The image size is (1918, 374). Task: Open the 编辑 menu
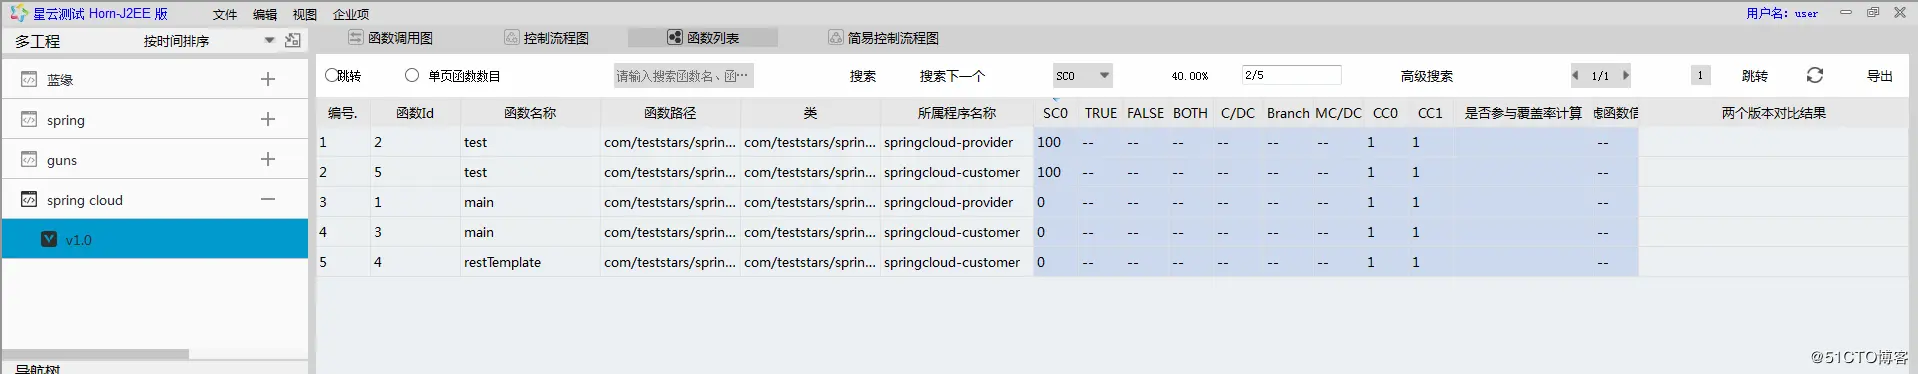[x=265, y=14]
